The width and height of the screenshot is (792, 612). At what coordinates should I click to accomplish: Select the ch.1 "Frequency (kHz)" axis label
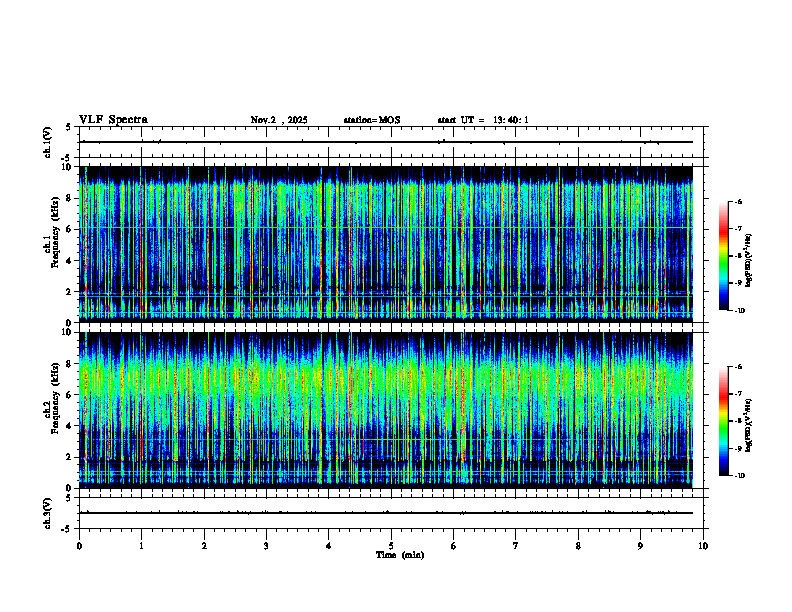point(55,230)
